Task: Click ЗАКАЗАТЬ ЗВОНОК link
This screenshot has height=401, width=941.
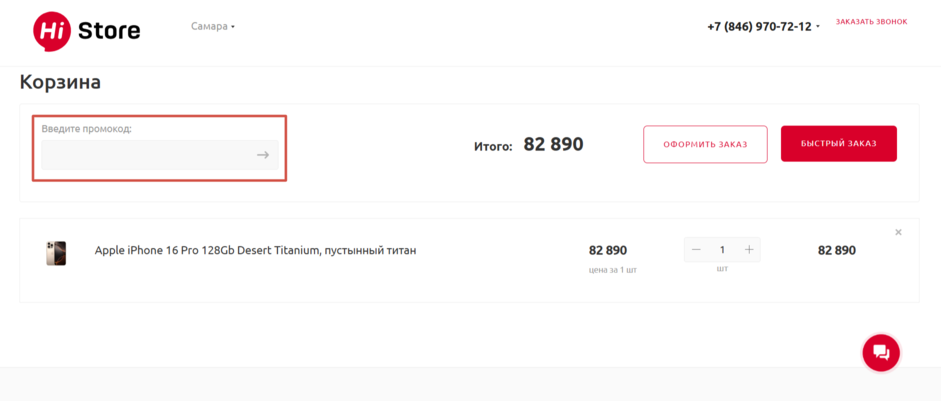Action: tap(871, 22)
